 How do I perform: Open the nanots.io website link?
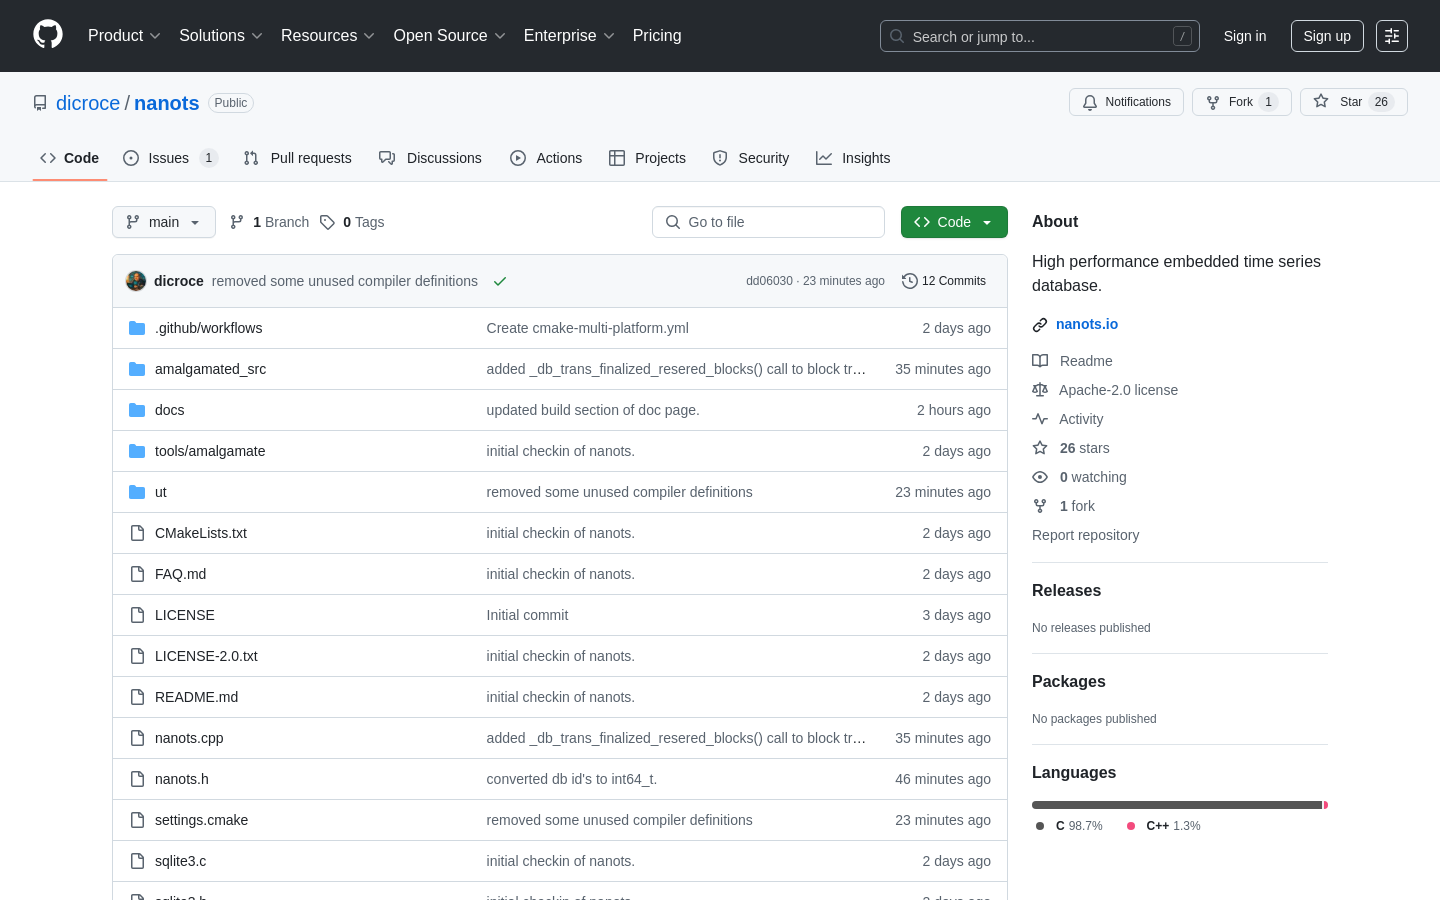(x=1087, y=324)
